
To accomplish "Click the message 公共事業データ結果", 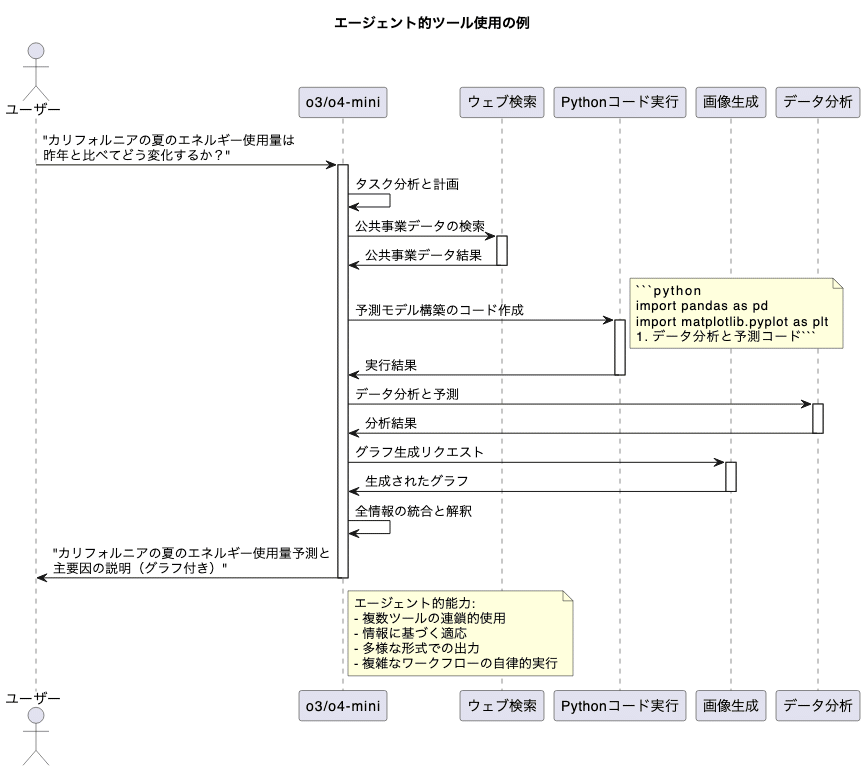I will pyautogui.click(x=423, y=255).
